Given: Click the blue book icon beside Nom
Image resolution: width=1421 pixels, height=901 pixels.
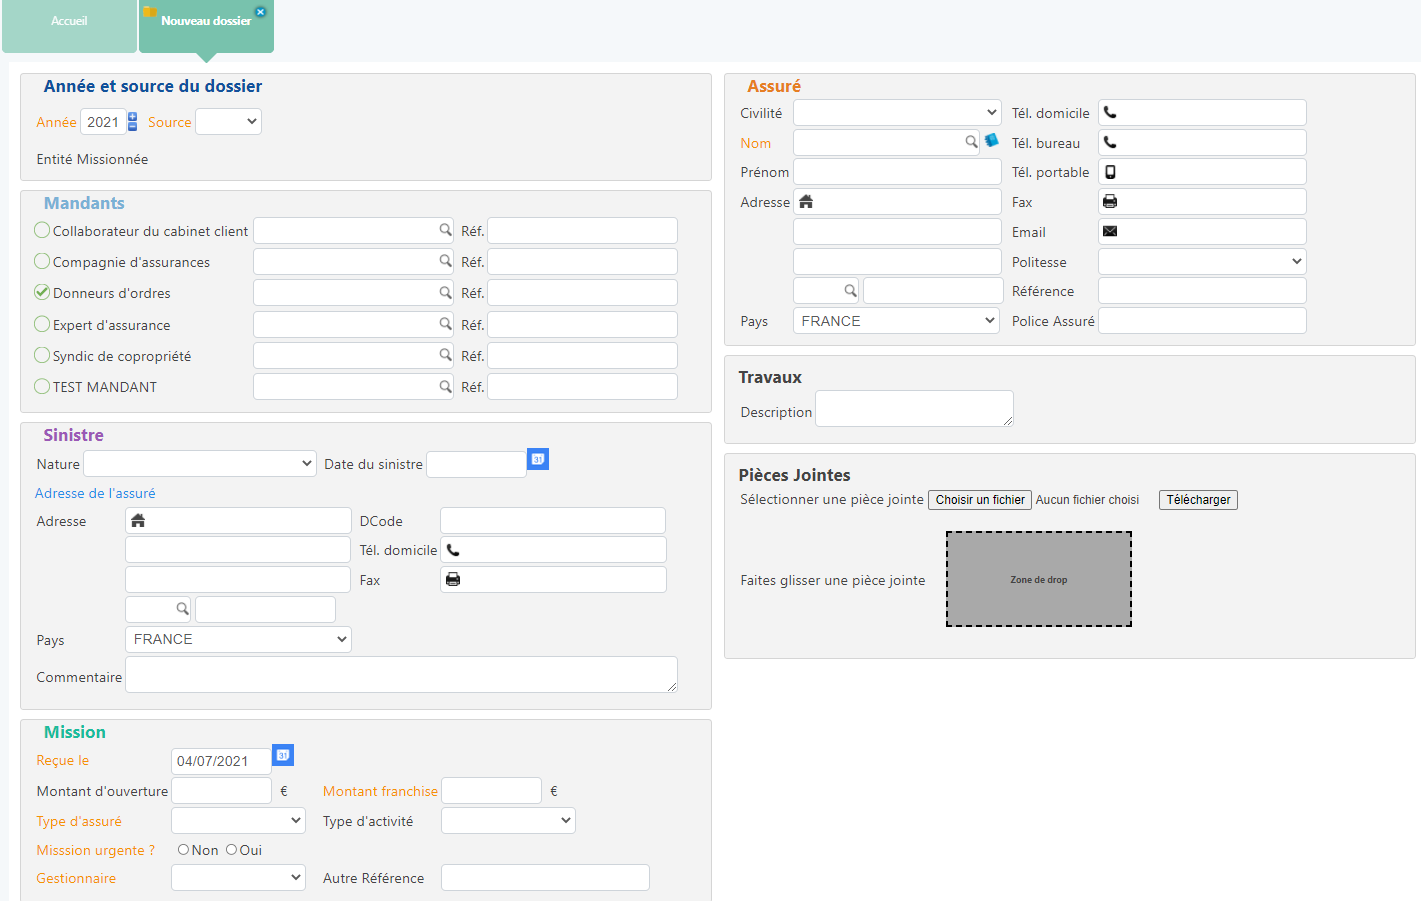Looking at the screenshot, I should click(991, 141).
